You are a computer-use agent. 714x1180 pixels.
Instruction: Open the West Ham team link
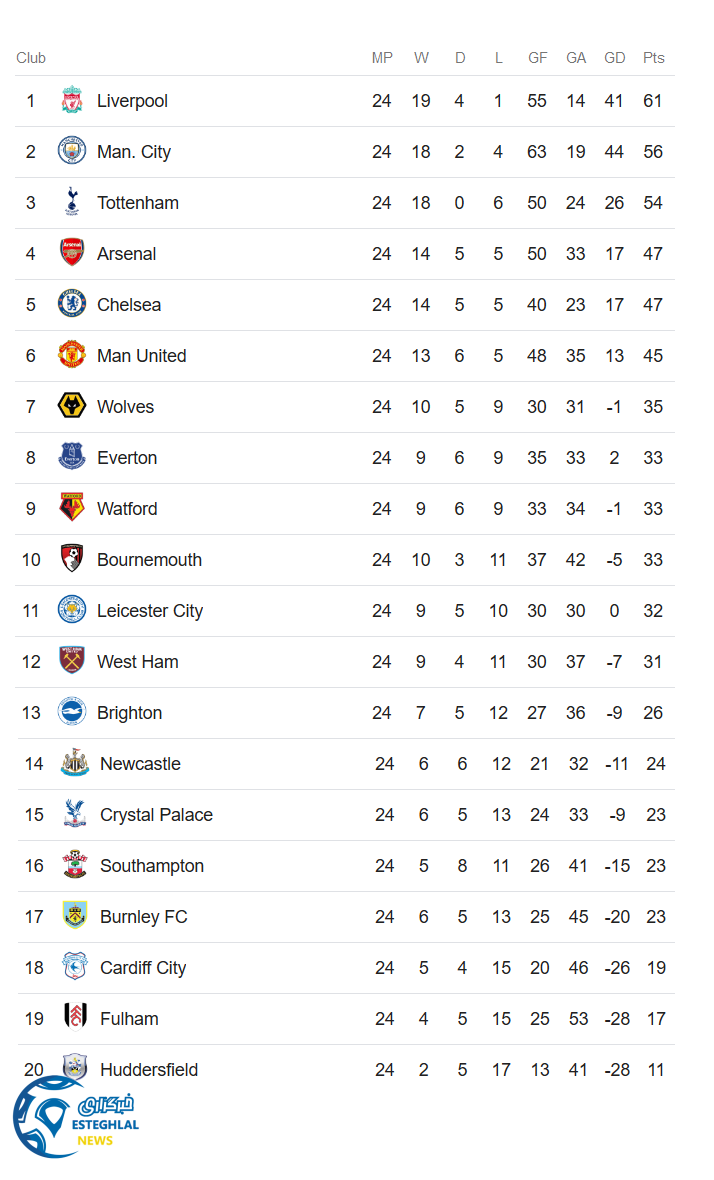point(138,662)
